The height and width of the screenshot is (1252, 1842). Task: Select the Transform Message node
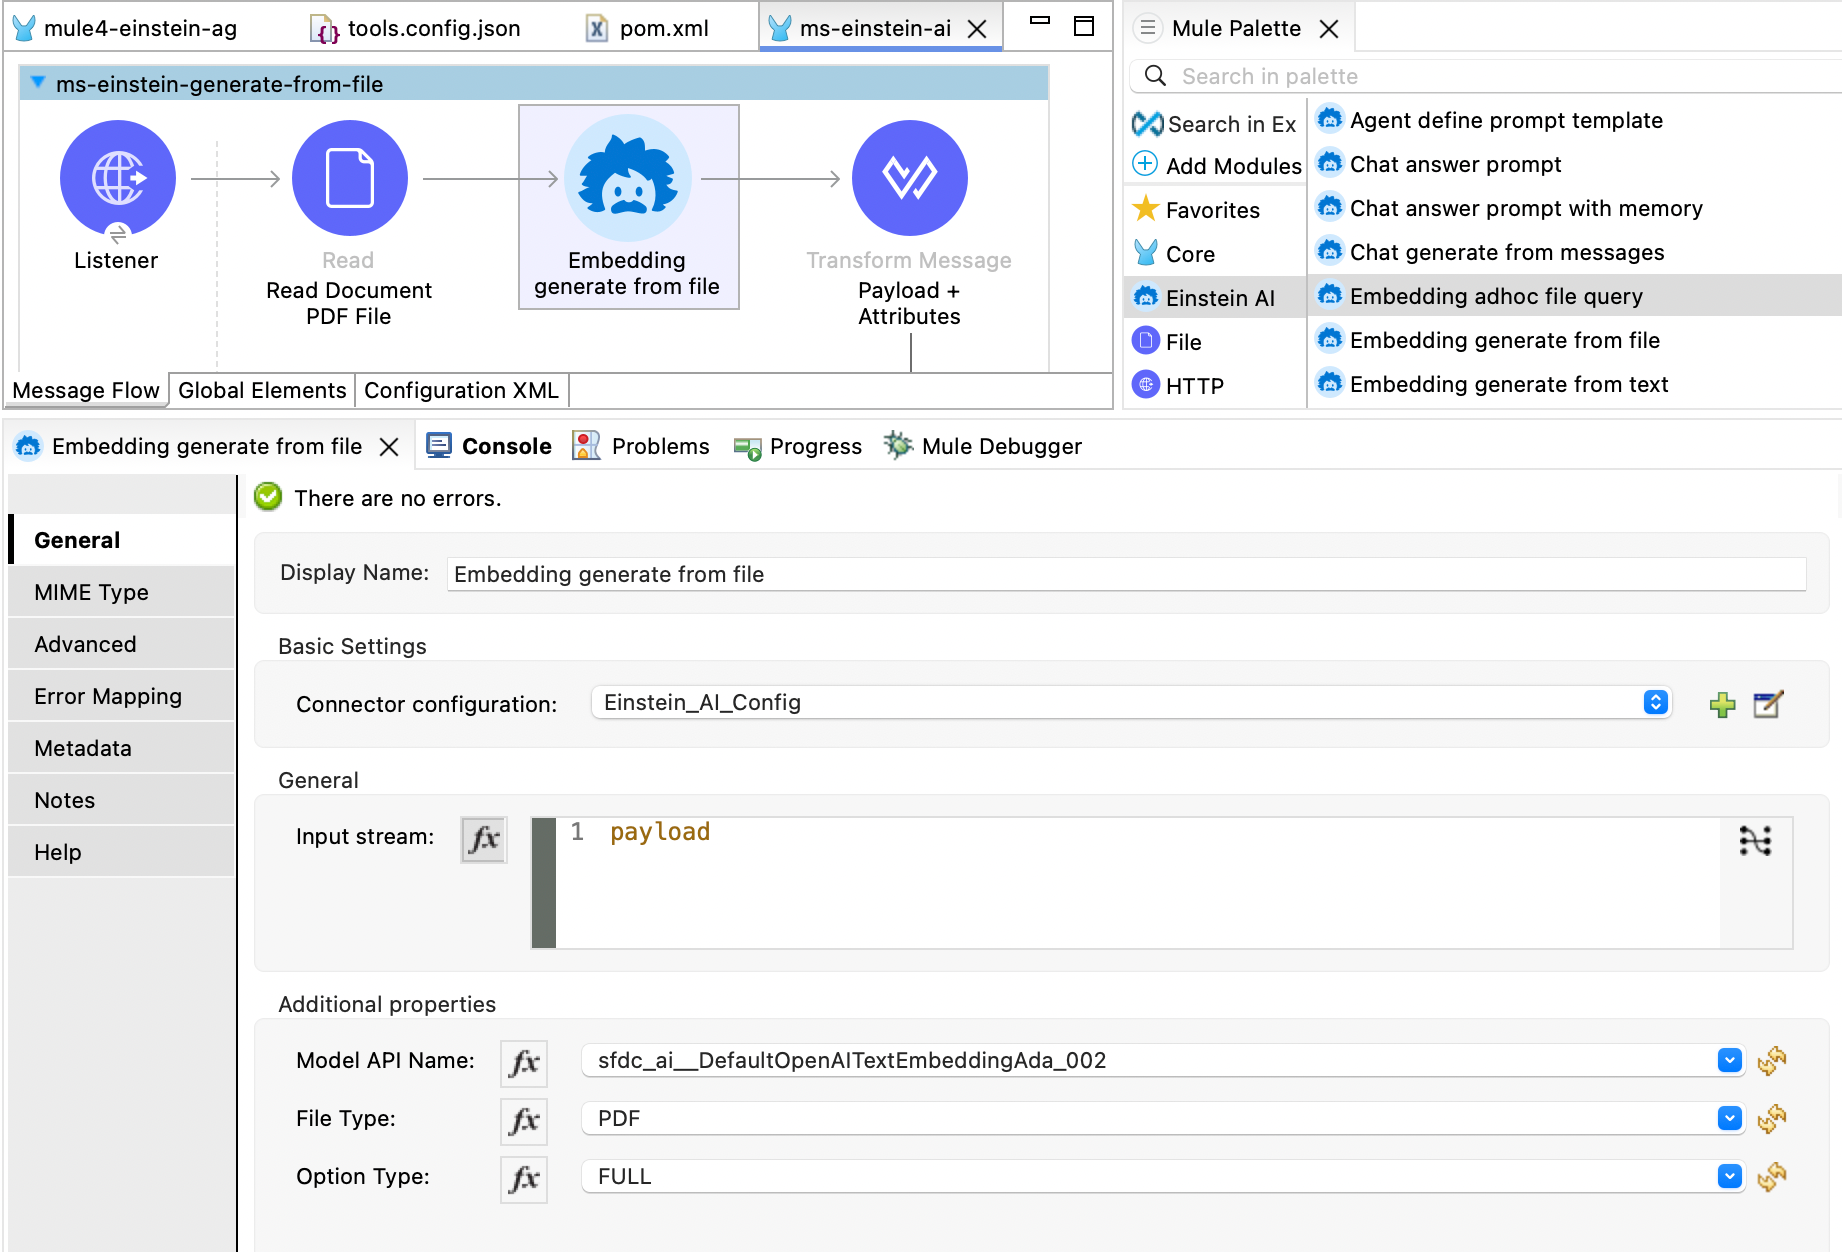pyautogui.click(x=909, y=178)
